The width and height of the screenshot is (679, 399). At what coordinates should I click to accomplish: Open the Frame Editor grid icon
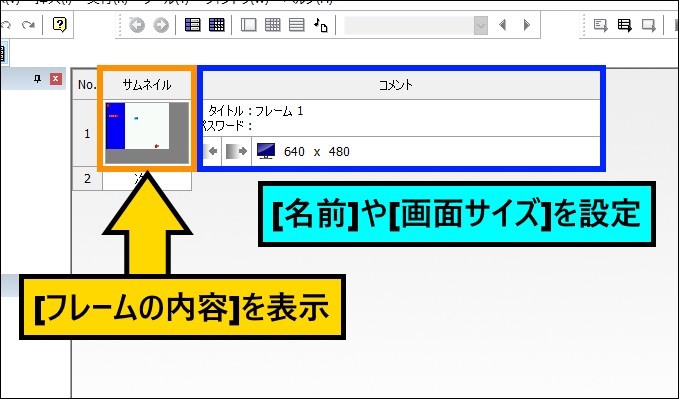pyautogui.click(x=217, y=25)
